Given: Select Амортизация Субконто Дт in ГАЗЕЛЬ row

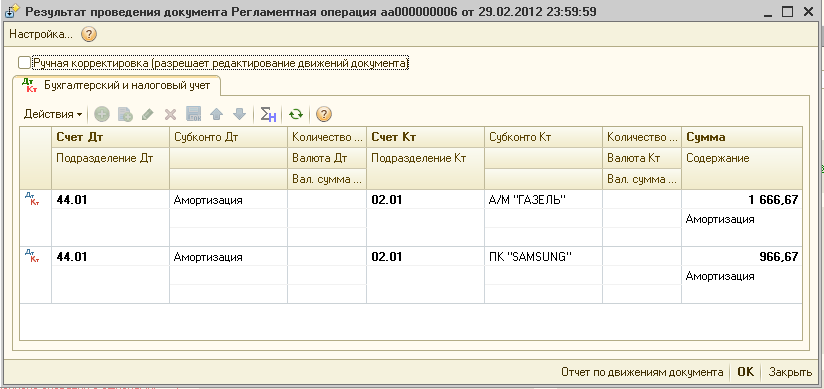Looking at the screenshot, I should point(229,199).
